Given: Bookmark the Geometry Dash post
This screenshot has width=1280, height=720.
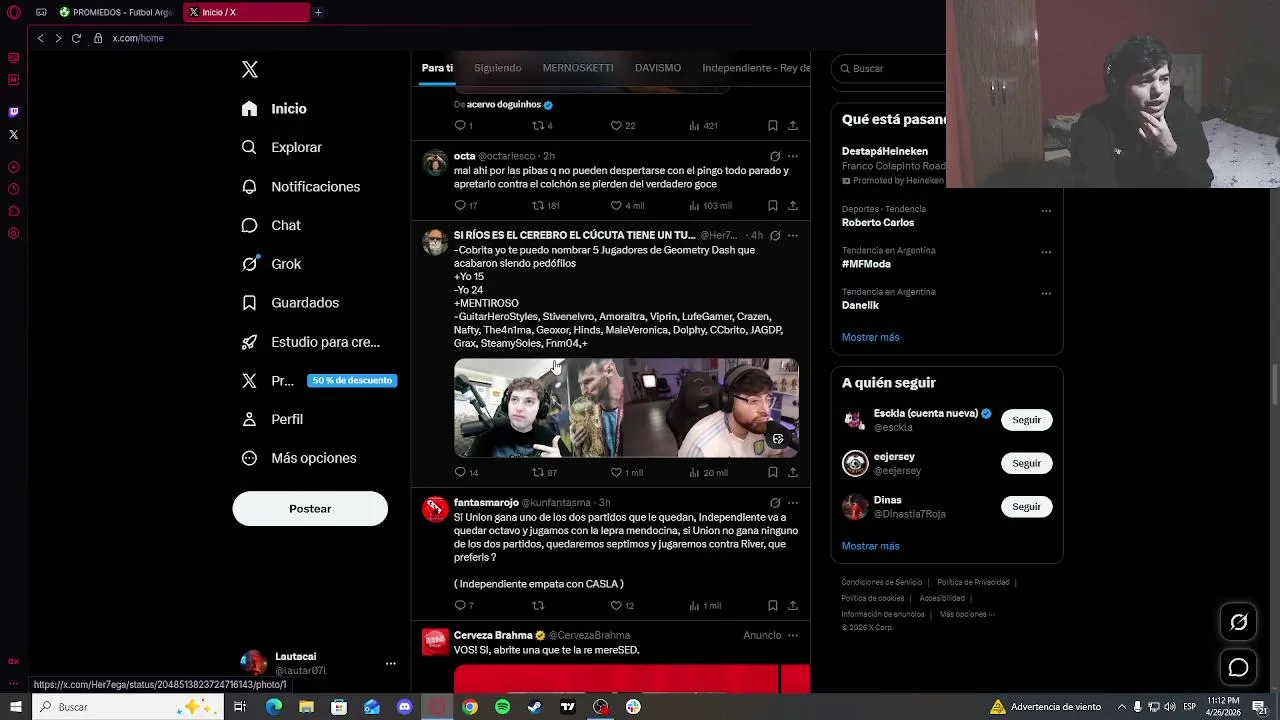Looking at the screenshot, I should click(x=772, y=472).
